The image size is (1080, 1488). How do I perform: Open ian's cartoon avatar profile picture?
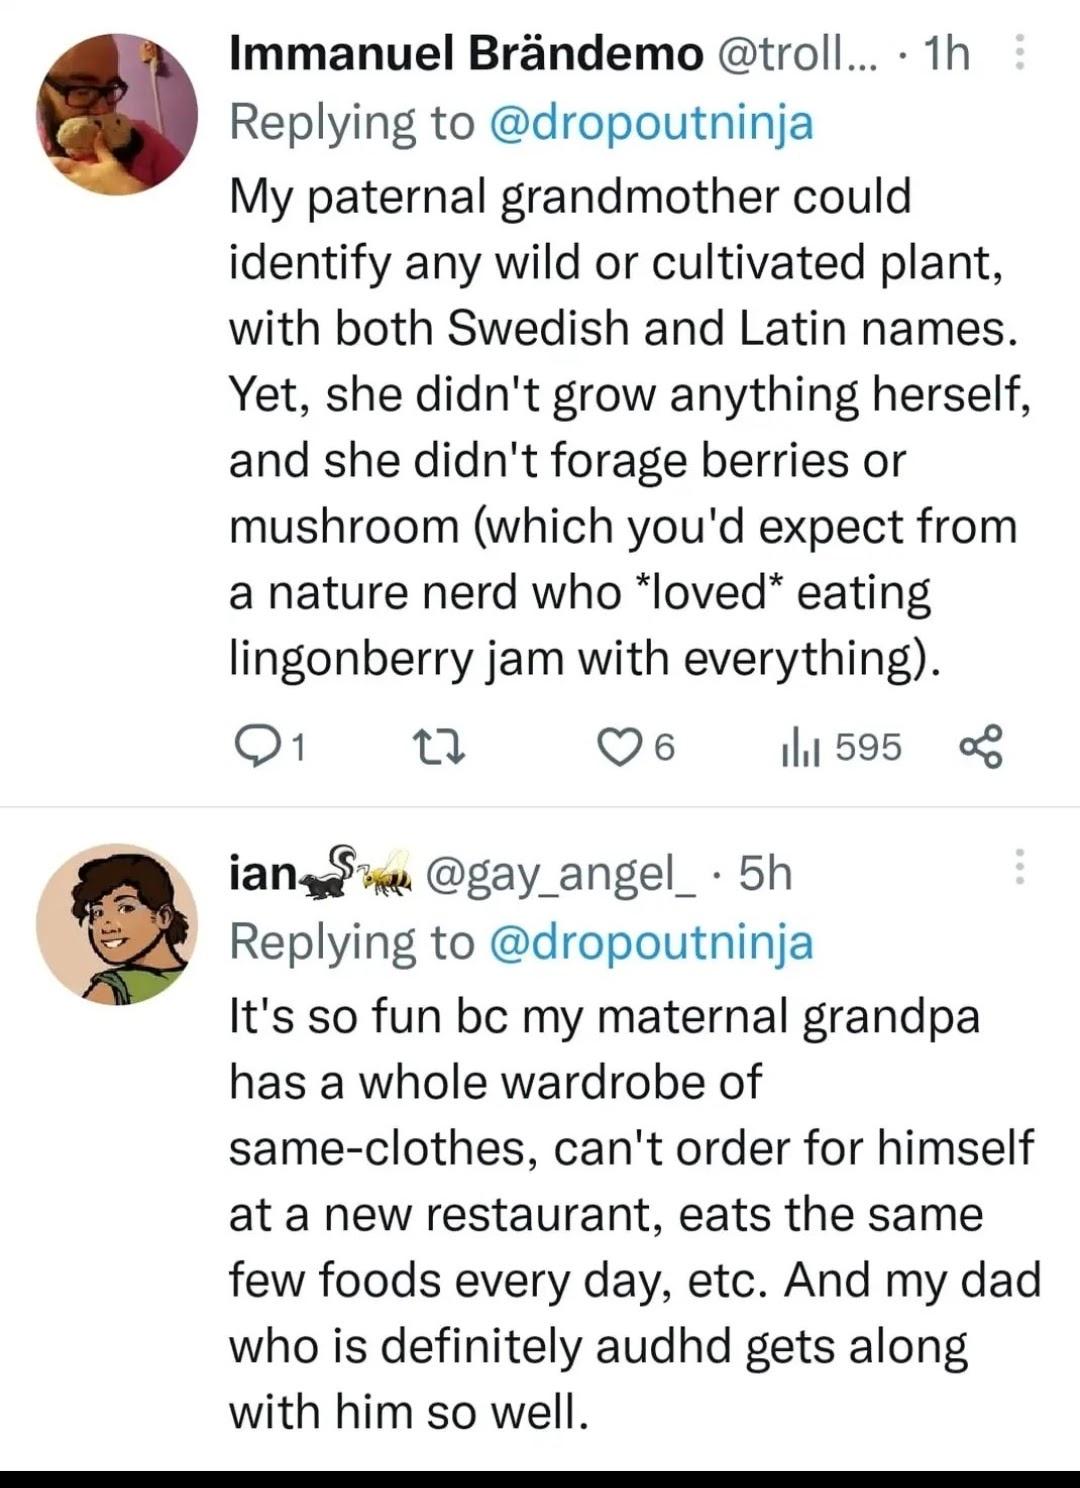coord(117,924)
